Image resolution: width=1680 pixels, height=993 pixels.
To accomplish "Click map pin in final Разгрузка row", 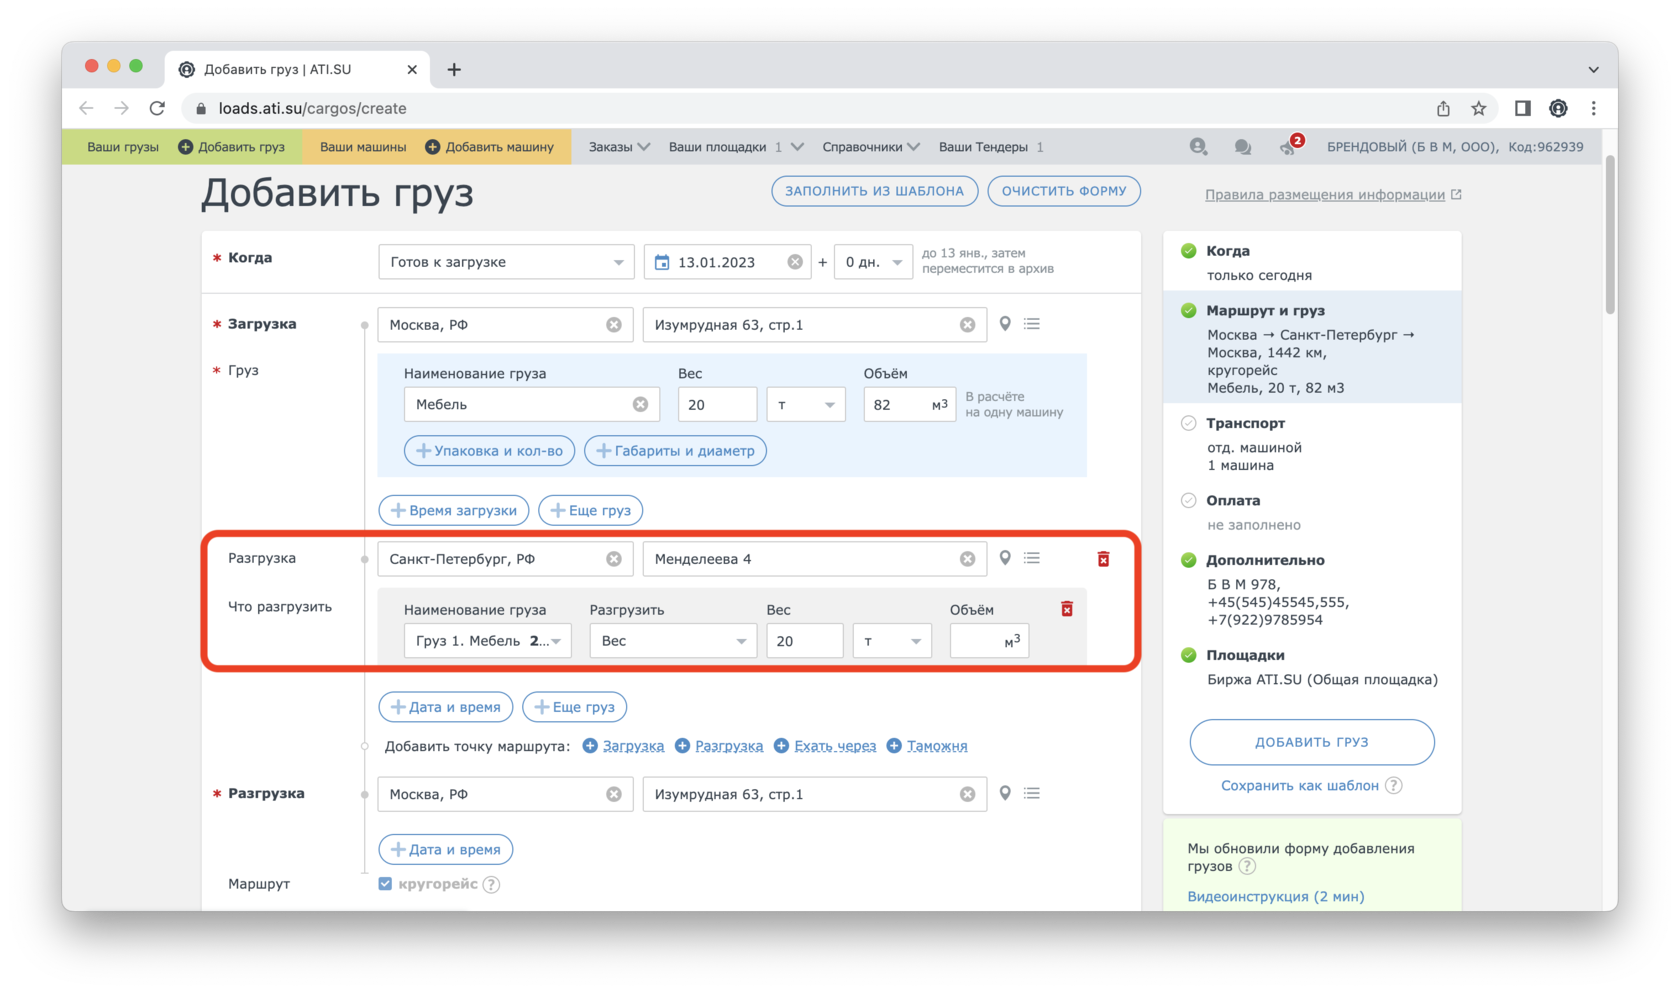I will 1005,793.
